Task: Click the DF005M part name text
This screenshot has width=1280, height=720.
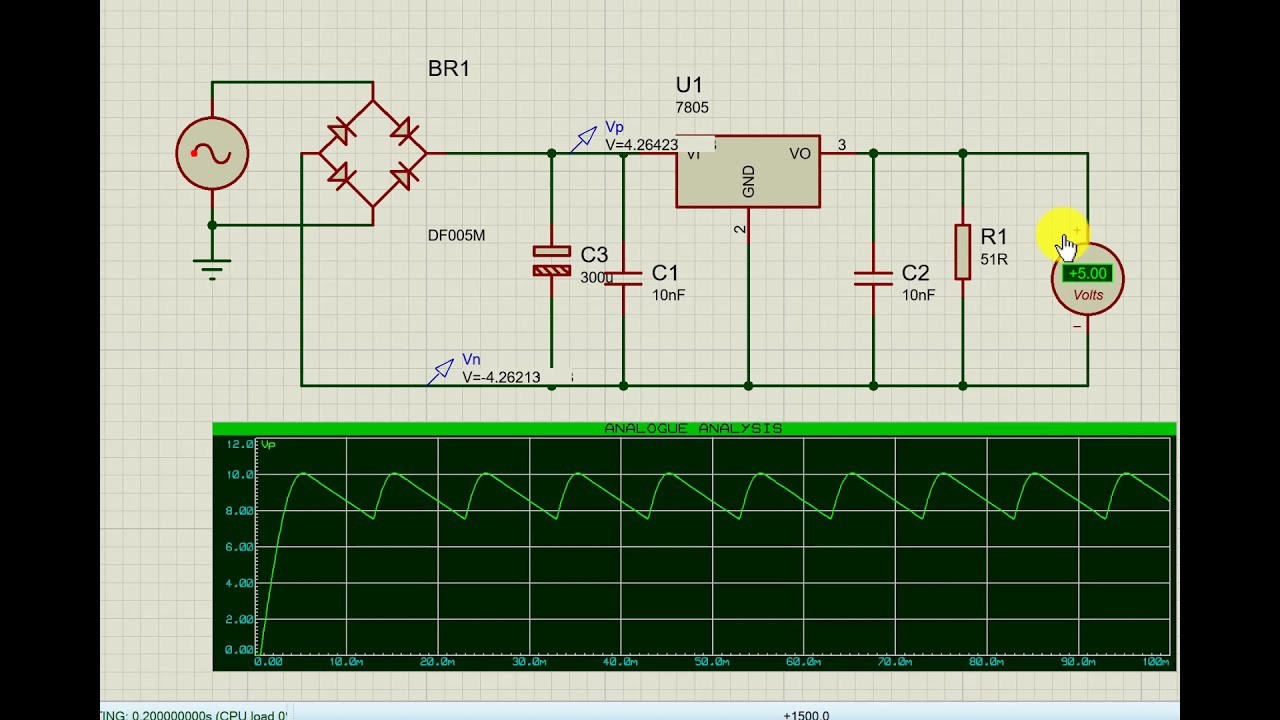Action: tap(456, 236)
